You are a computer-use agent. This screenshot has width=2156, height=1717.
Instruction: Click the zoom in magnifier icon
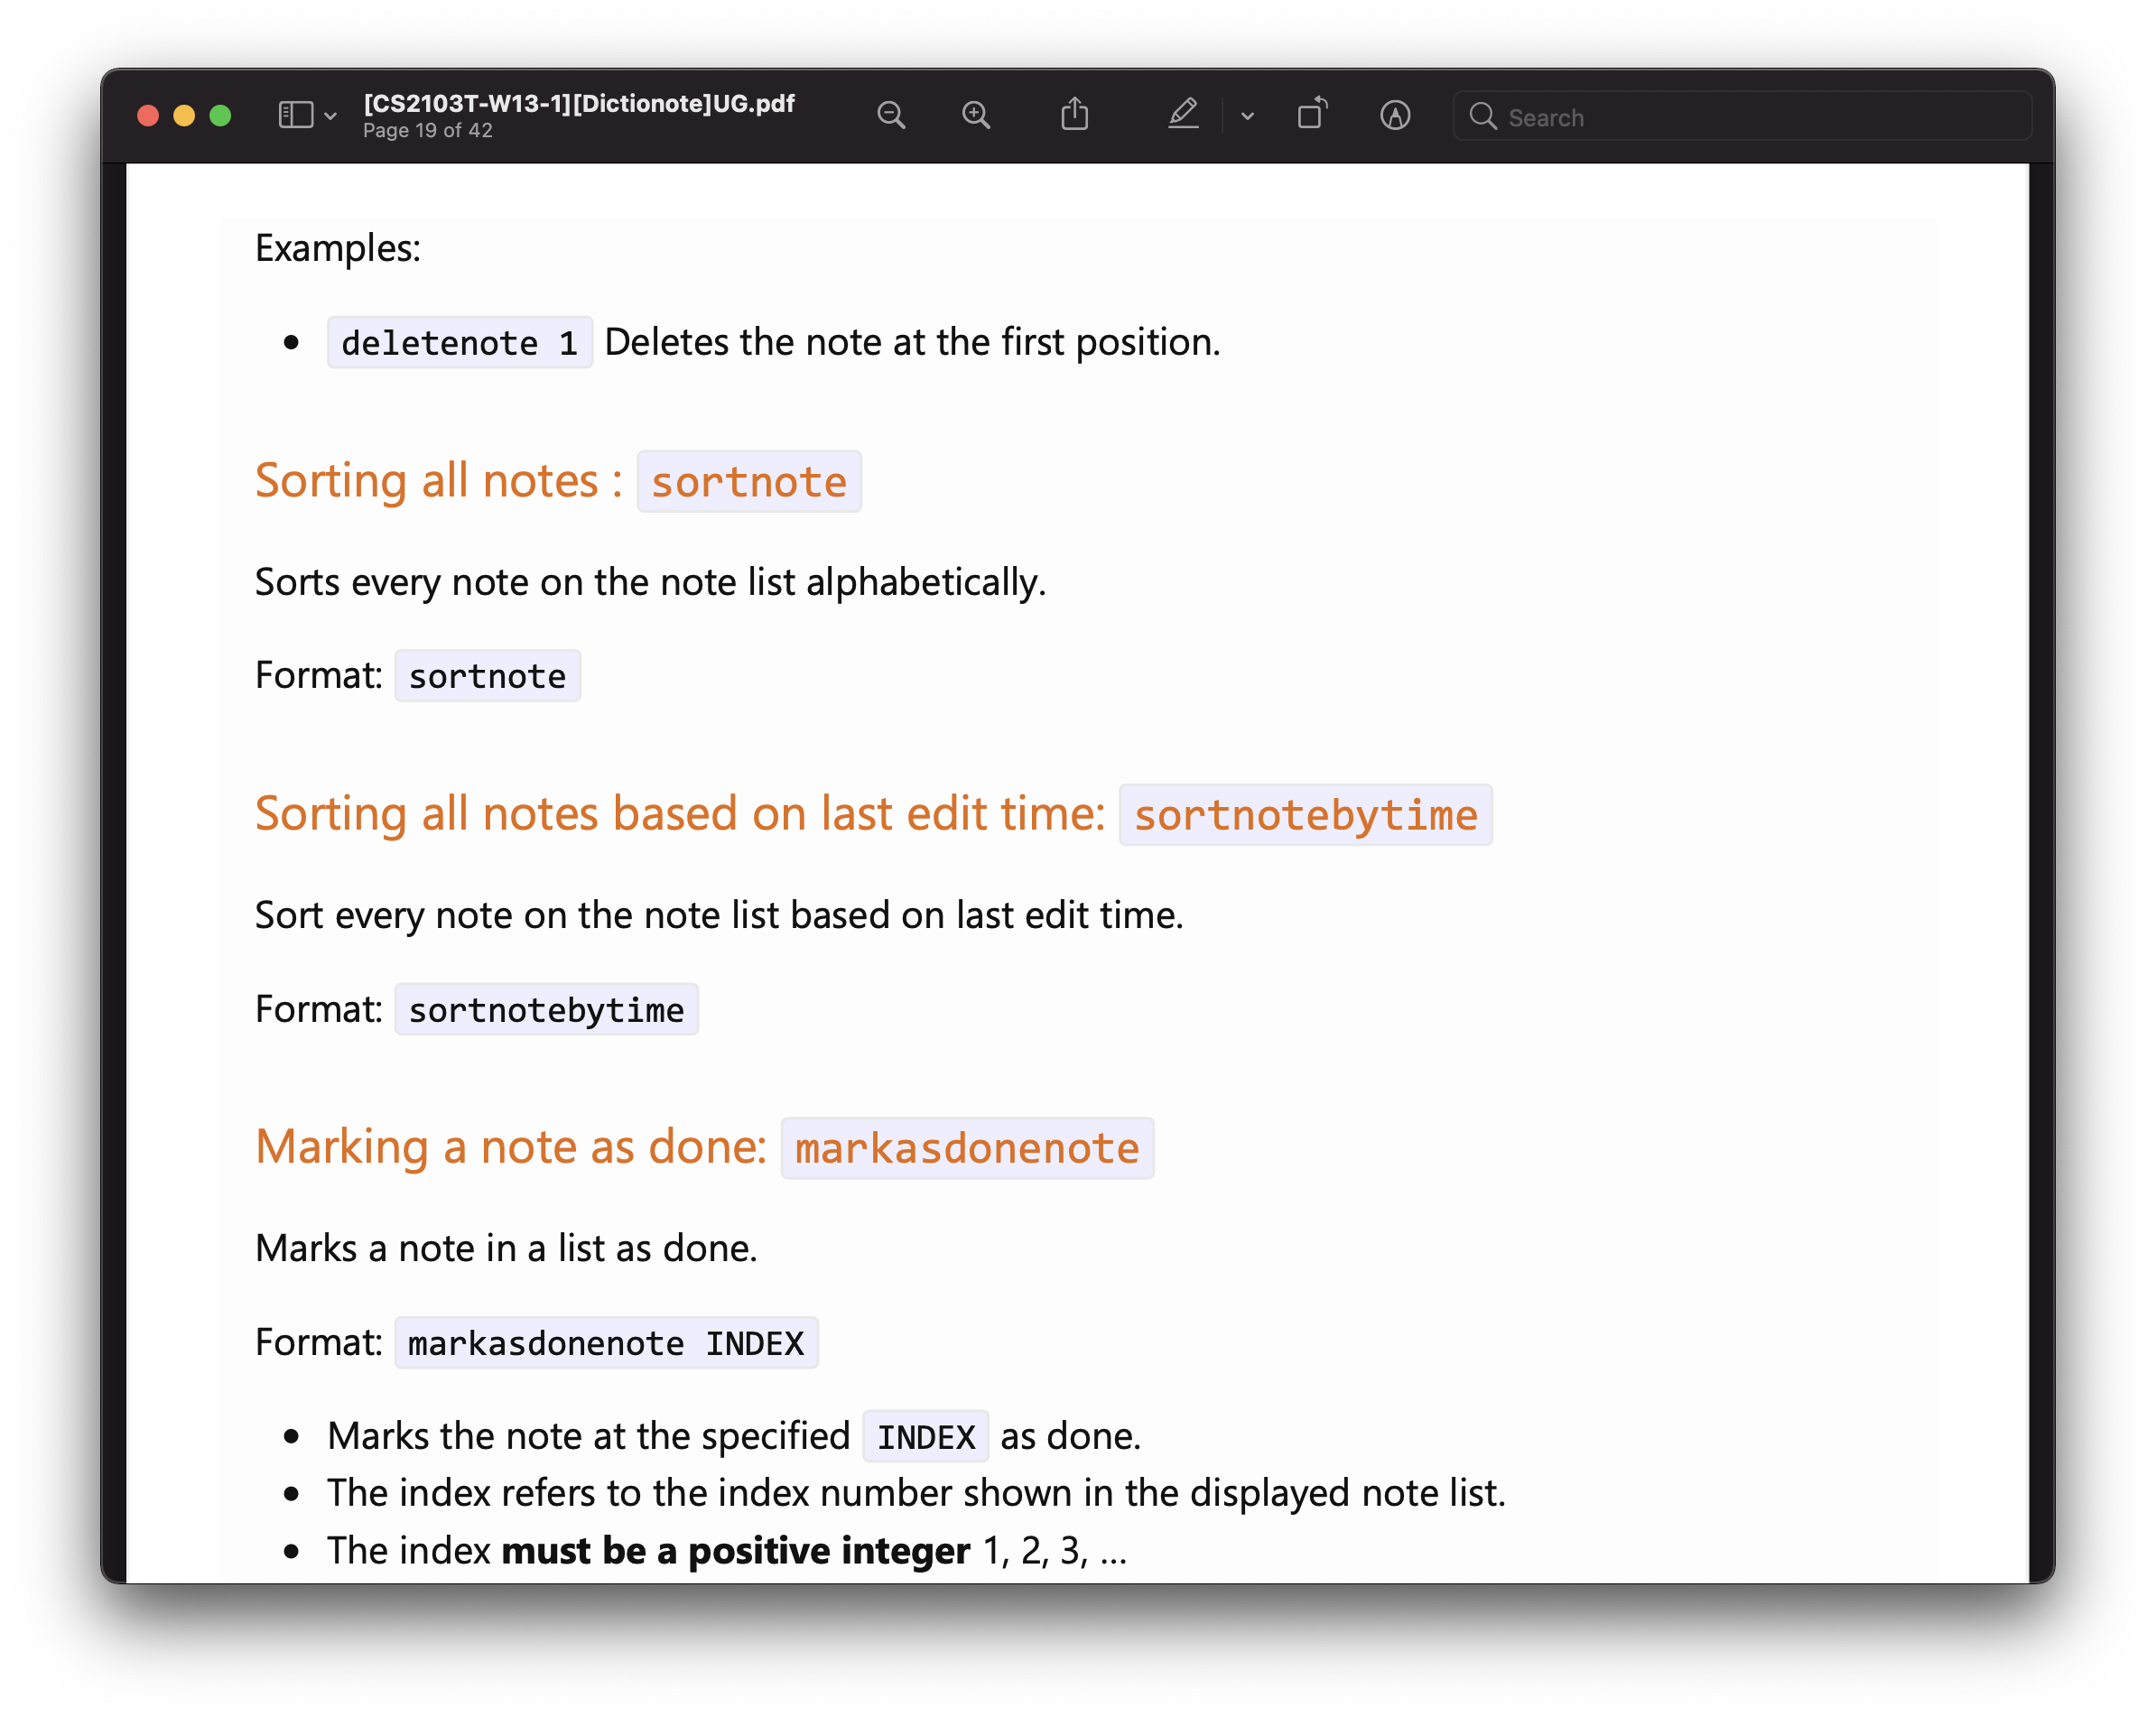click(x=976, y=116)
